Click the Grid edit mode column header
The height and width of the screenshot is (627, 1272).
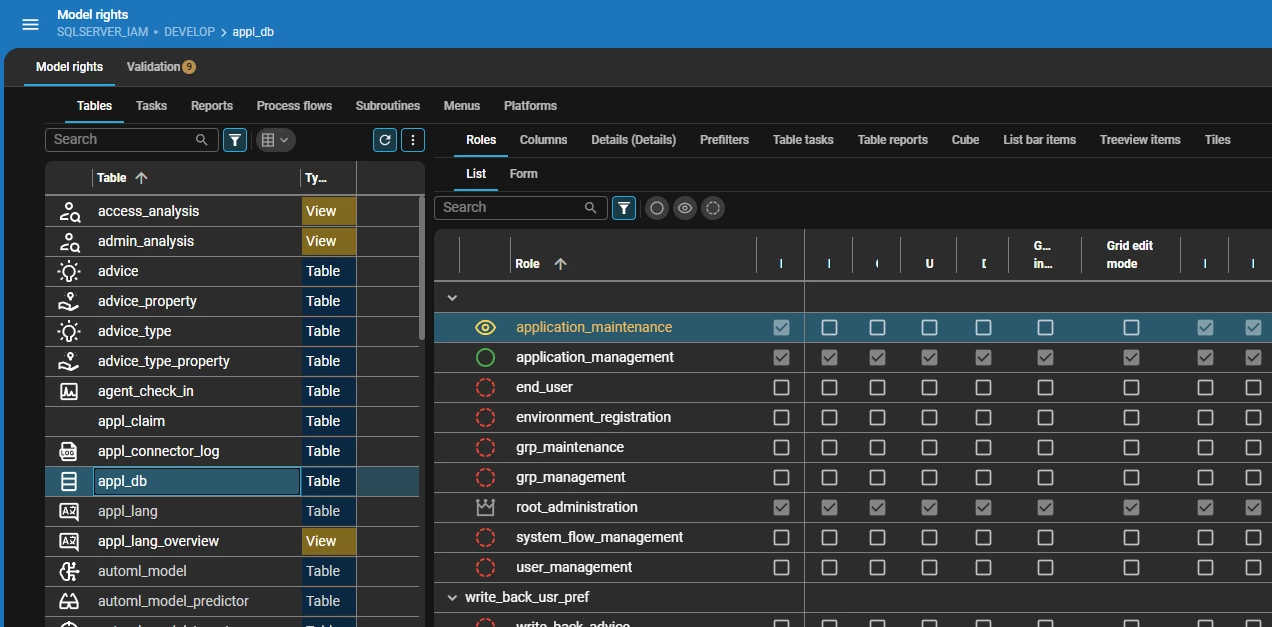[1130, 255]
